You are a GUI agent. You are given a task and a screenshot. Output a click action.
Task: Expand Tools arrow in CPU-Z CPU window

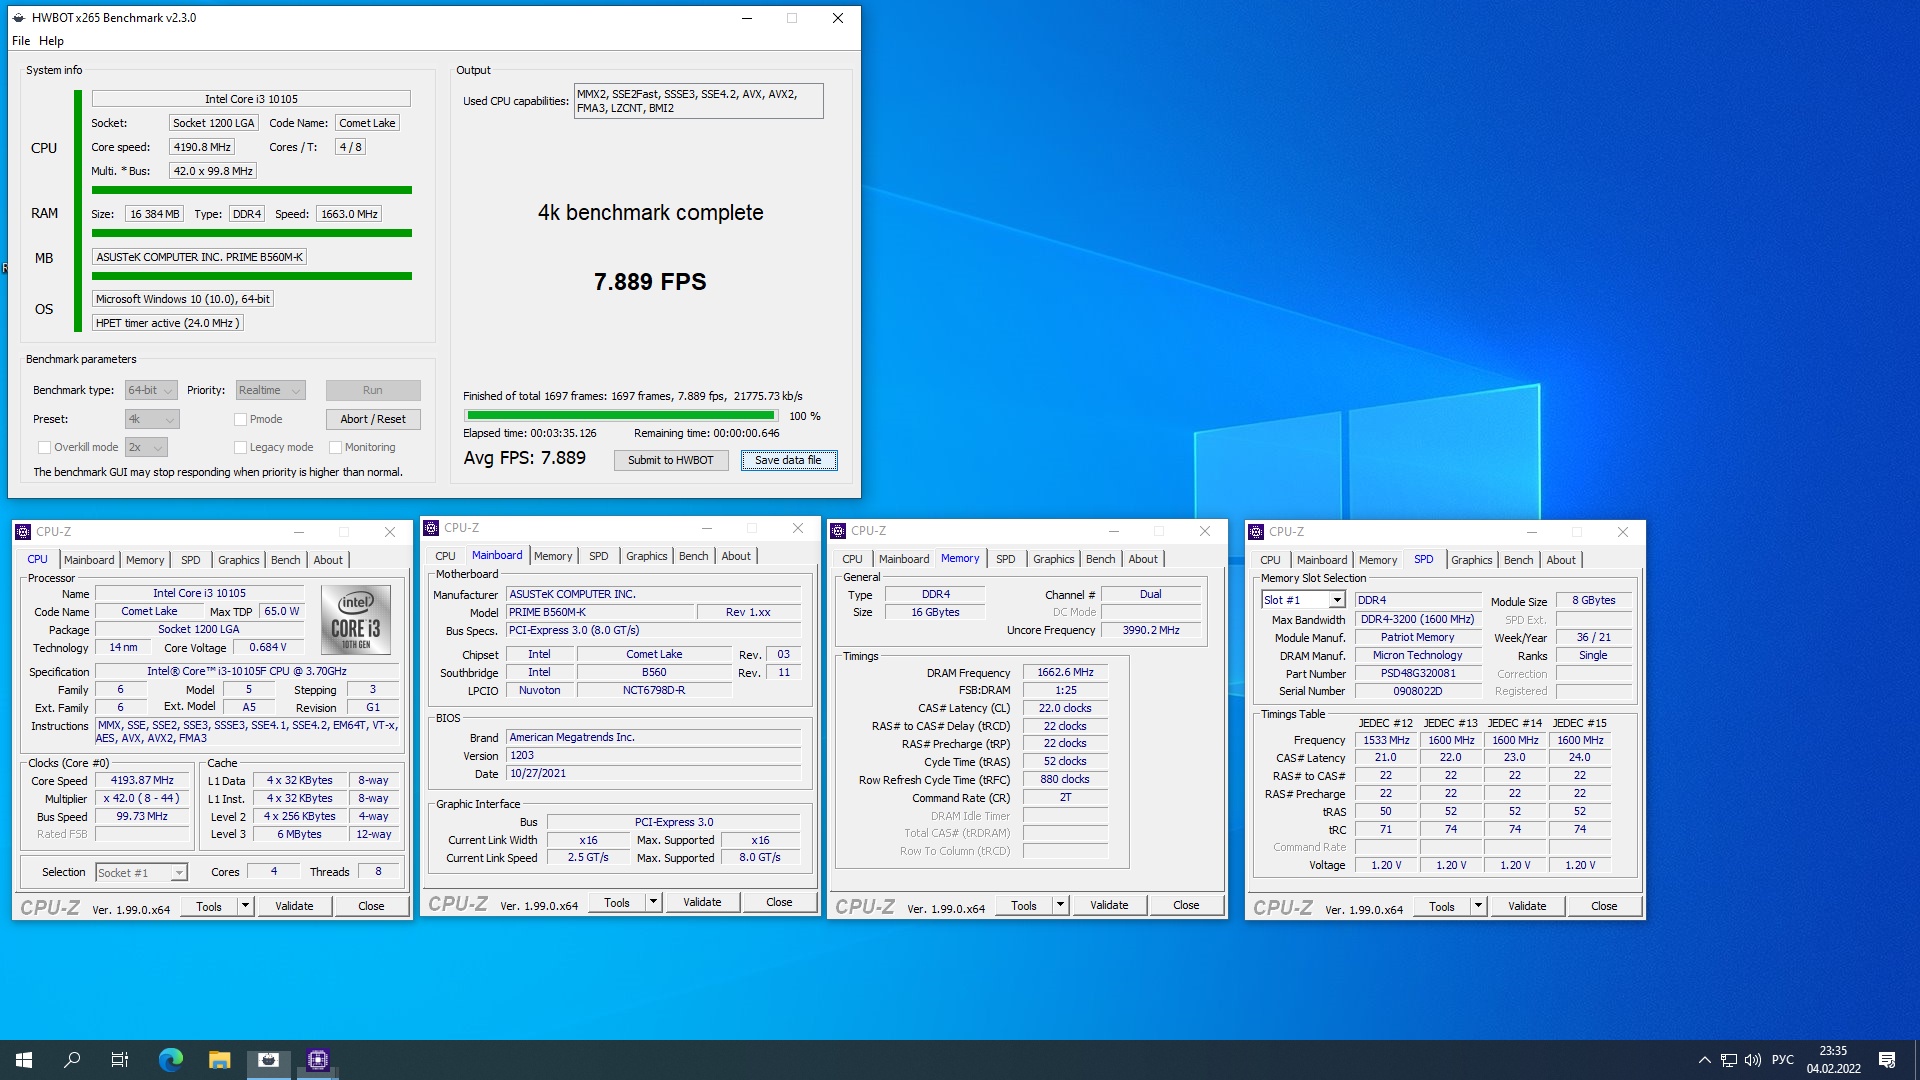(x=245, y=906)
